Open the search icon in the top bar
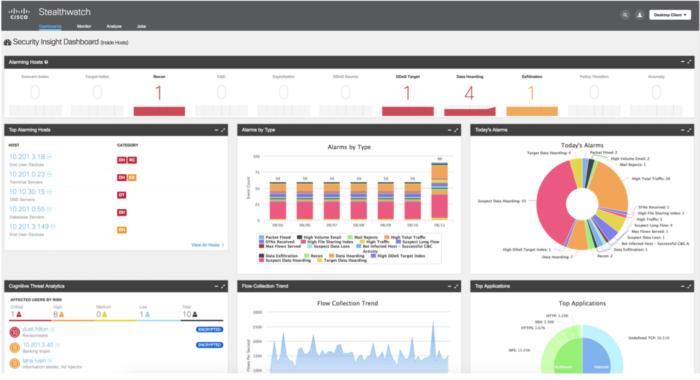 click(625, 15)
